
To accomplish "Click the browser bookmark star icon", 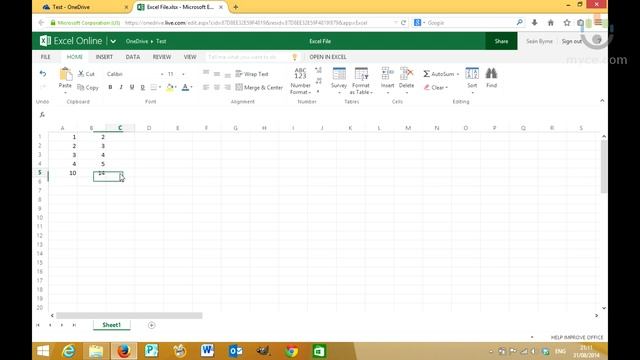I will (x=567, y=23).
